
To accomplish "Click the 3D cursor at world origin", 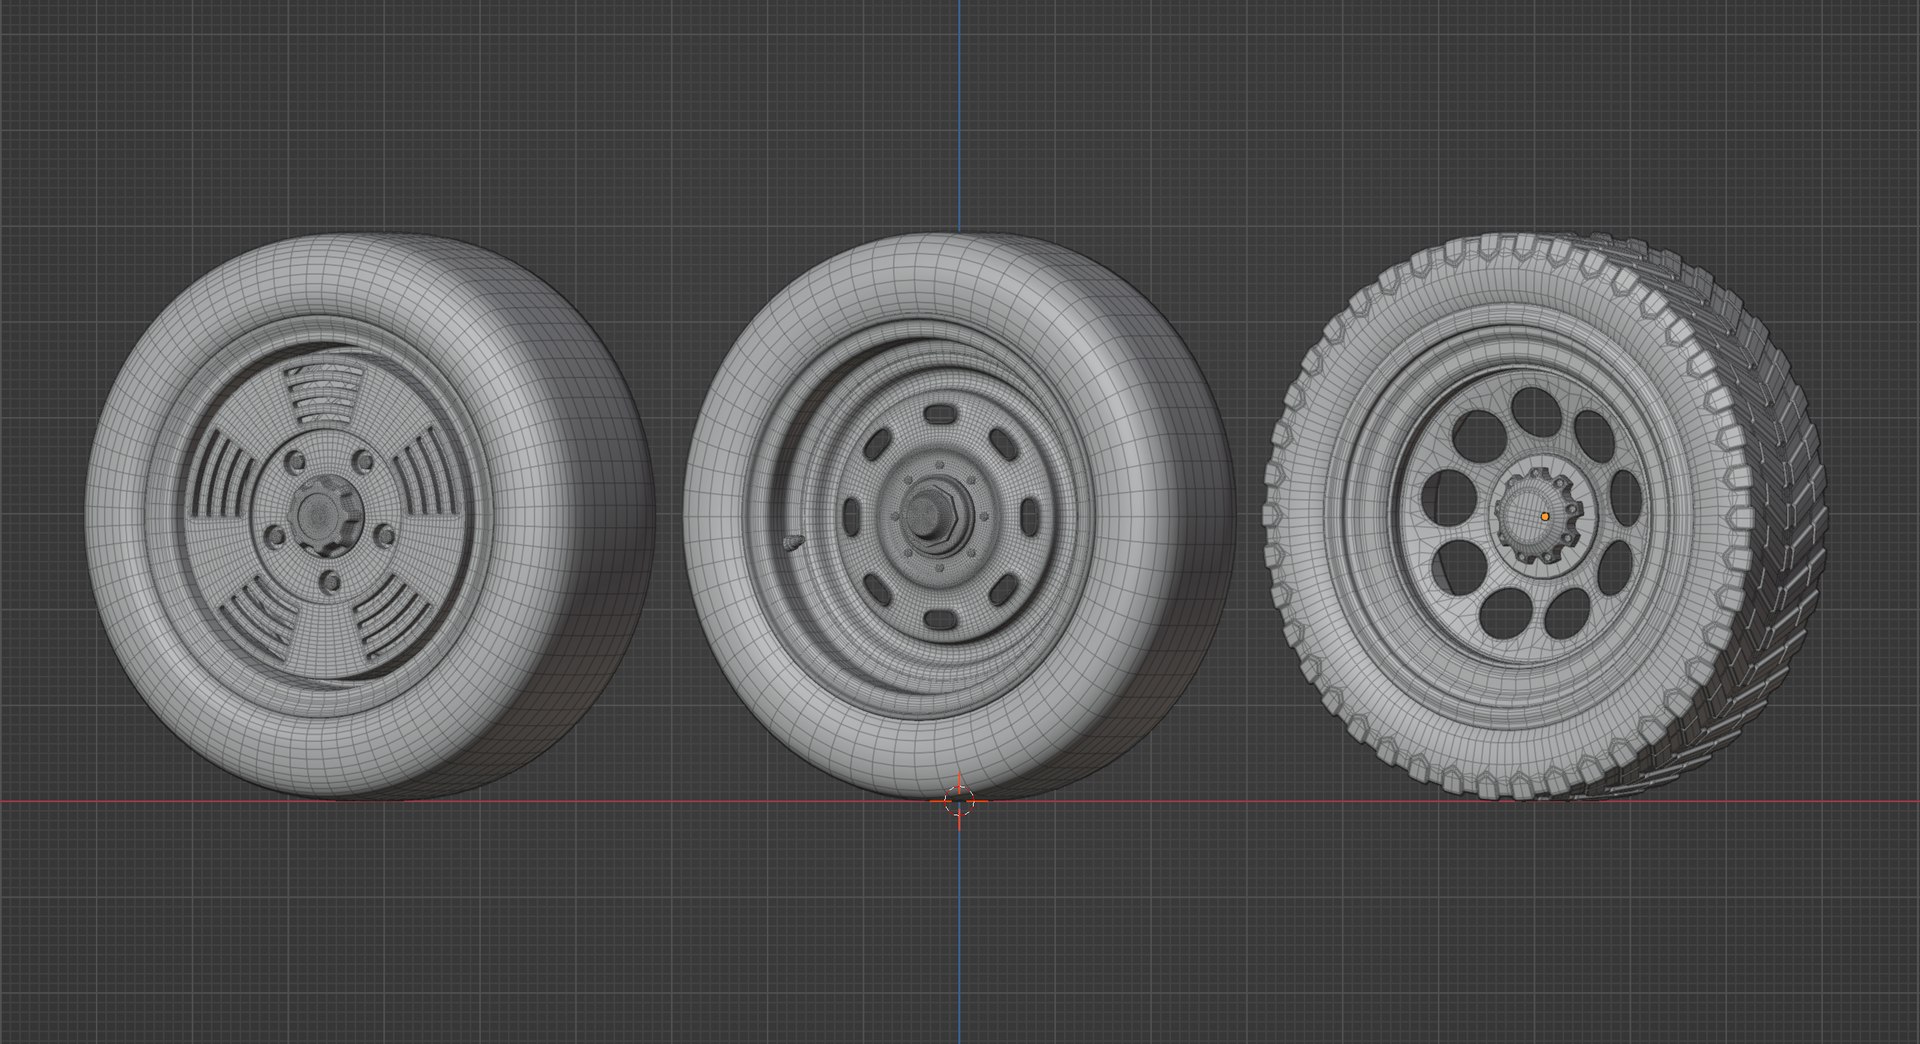I will pyautogui.click(x=959, y=800).
